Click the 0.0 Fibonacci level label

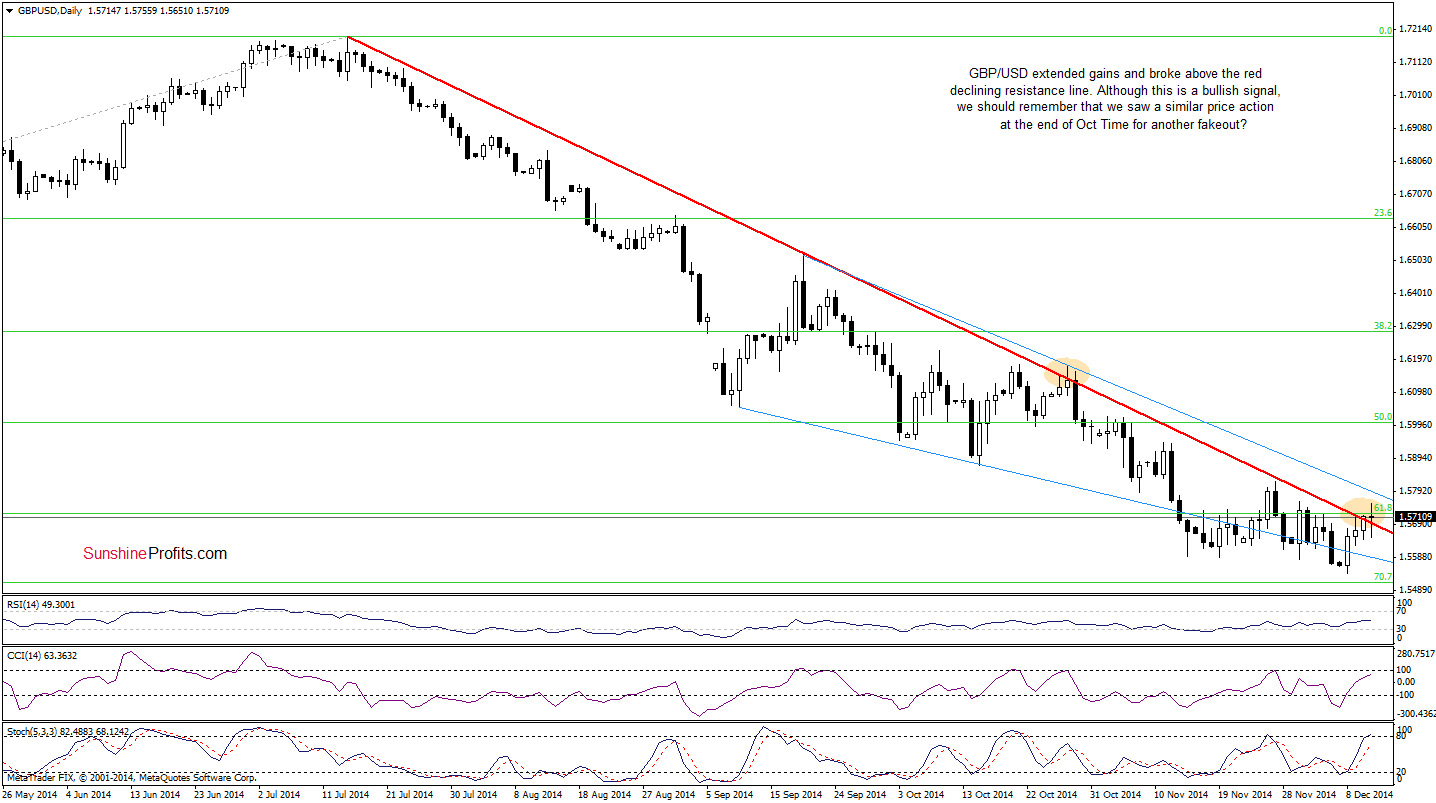[1386, 31]
